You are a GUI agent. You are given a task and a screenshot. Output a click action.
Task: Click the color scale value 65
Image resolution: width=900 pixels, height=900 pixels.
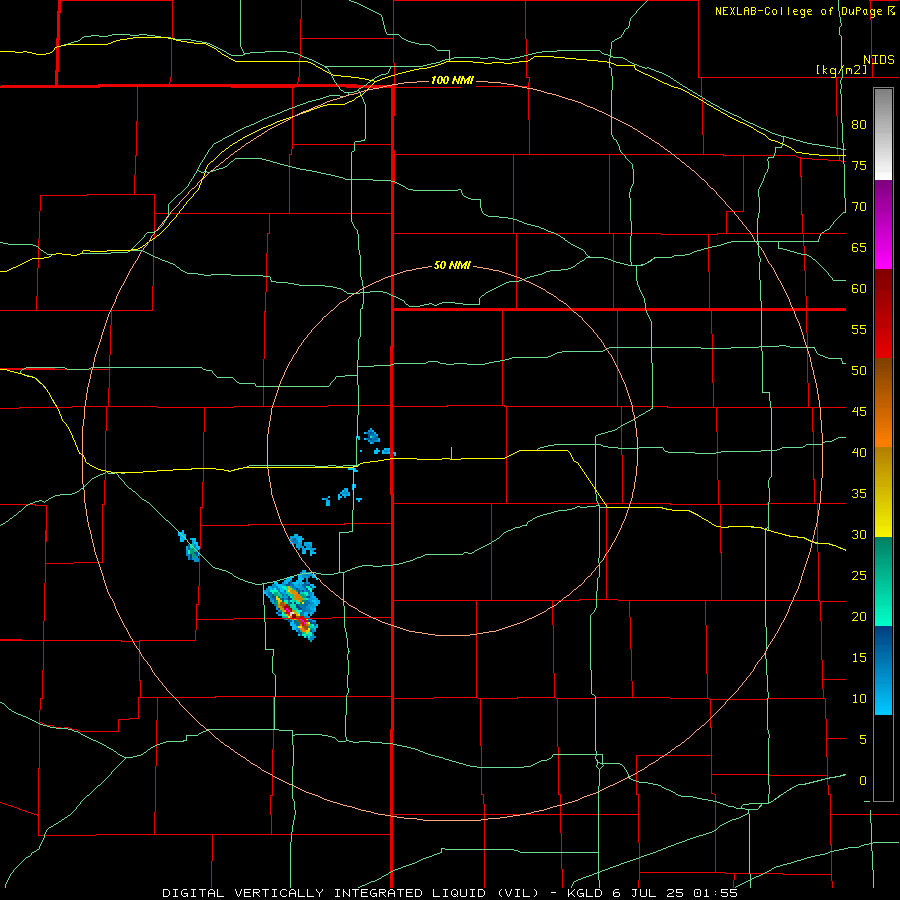[859, 247]
